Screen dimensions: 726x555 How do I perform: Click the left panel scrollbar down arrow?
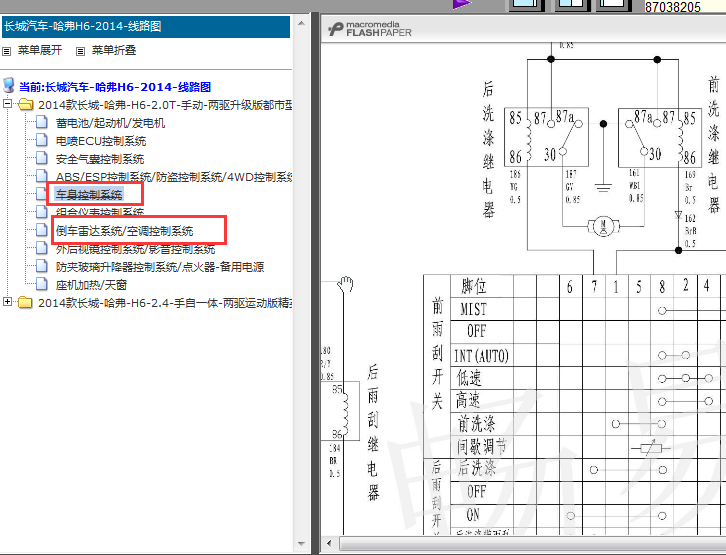coord(301,544)
